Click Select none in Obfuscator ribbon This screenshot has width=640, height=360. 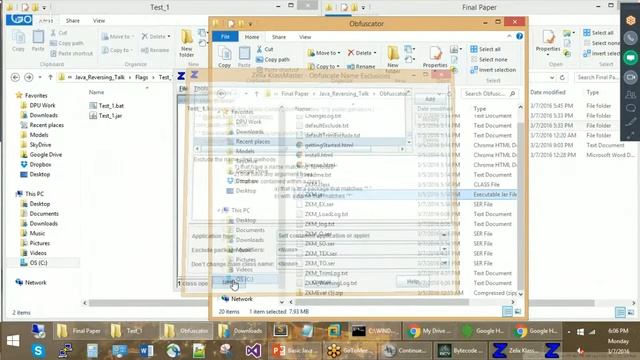click(x=489, y=60)
